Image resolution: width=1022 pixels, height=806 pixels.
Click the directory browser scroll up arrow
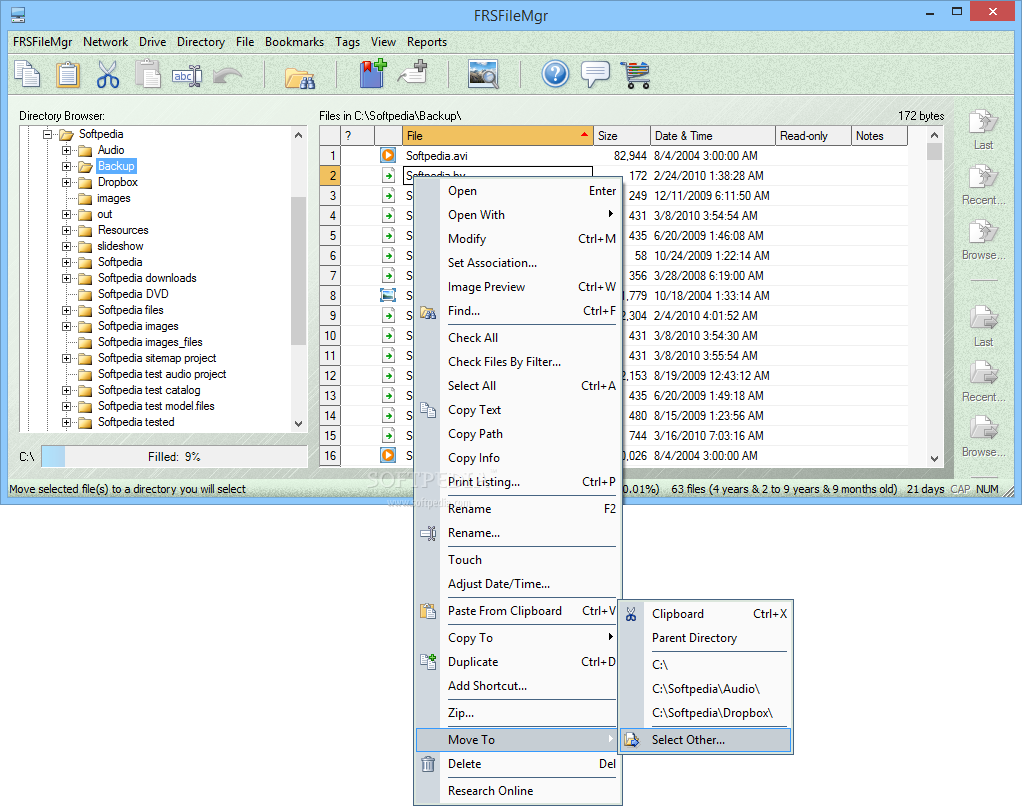(x=299, y=135)
